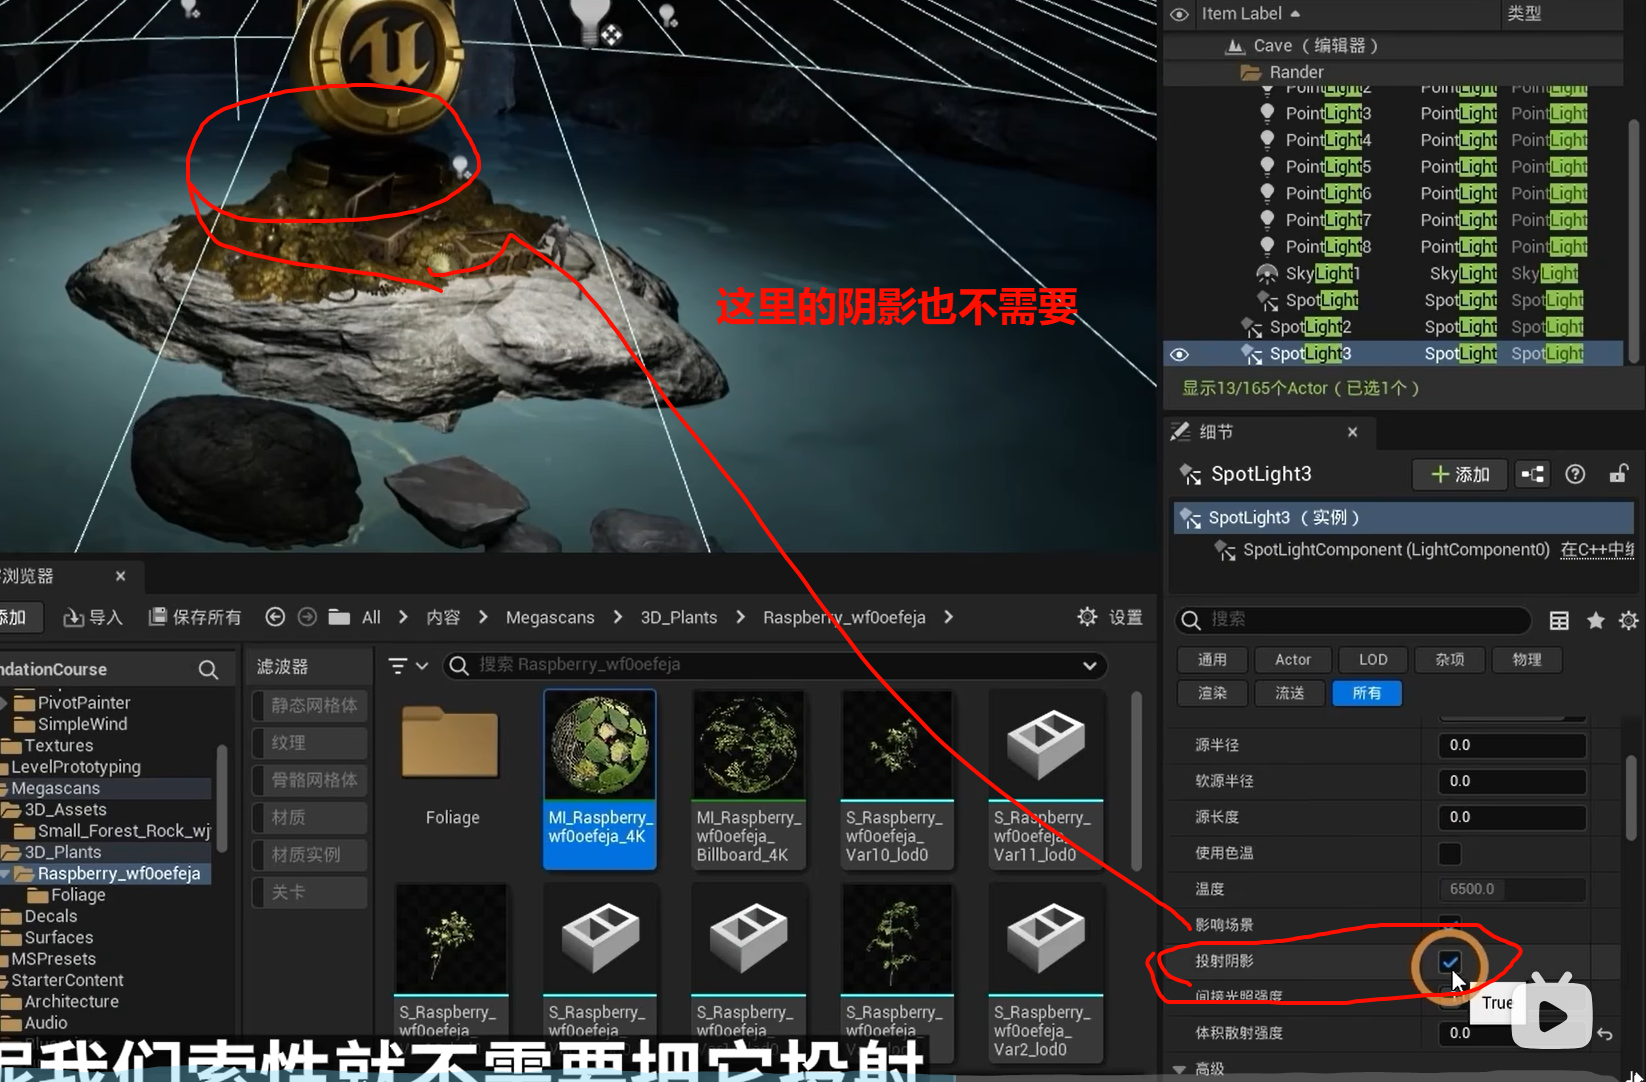The width and height of the screenshot is (1646, 1082).
Task: Select the 所有 category filter
Action: tap(1367, 693)
